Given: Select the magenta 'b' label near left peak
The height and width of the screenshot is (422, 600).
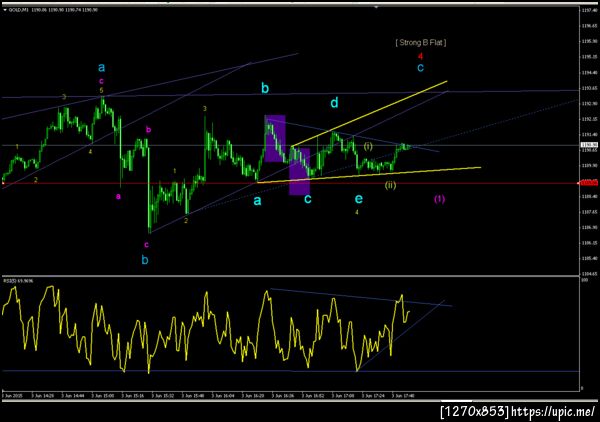Looking at the screenshot, I should 148,130.
